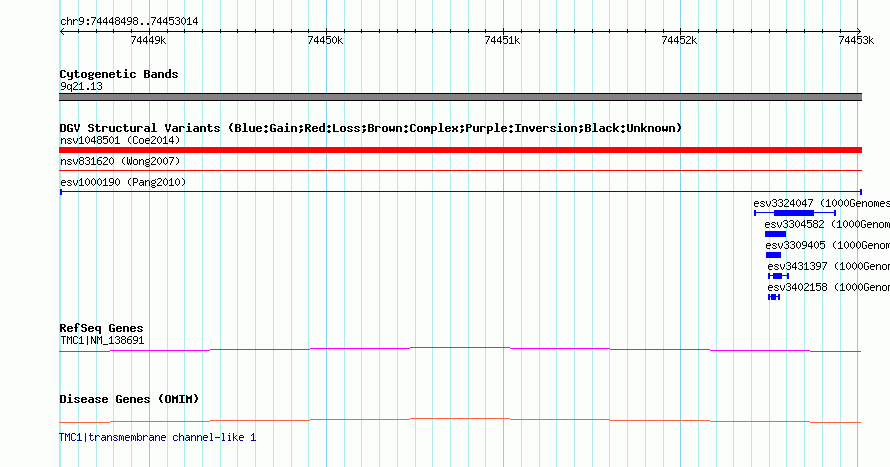Open the esv1000190 (Pang2010) label
This screenshot has width=890, height=467.
click(x=123, y=182)
